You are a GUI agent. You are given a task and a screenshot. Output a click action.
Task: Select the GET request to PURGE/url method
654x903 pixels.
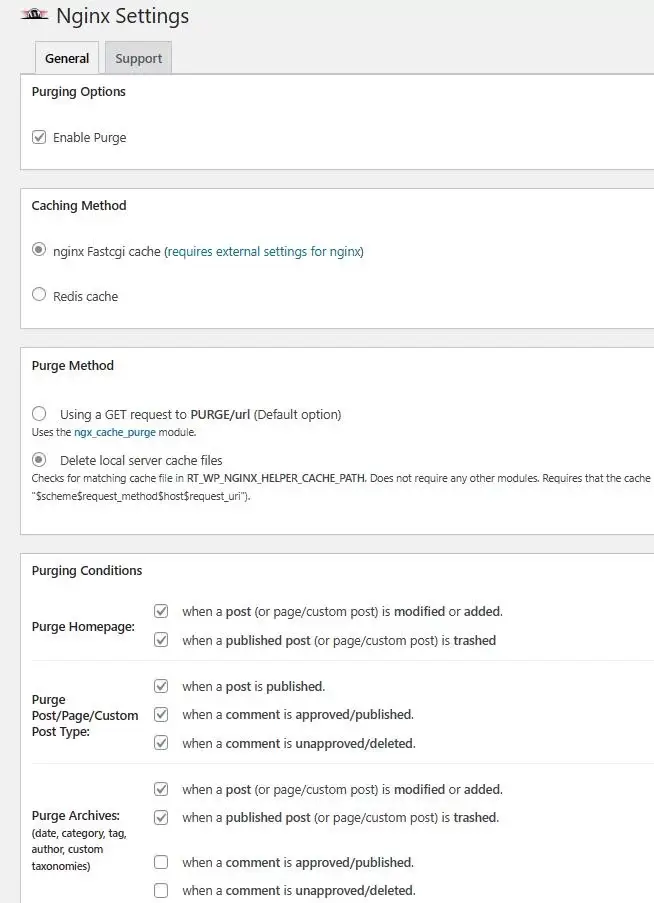(x=40, y=413)
